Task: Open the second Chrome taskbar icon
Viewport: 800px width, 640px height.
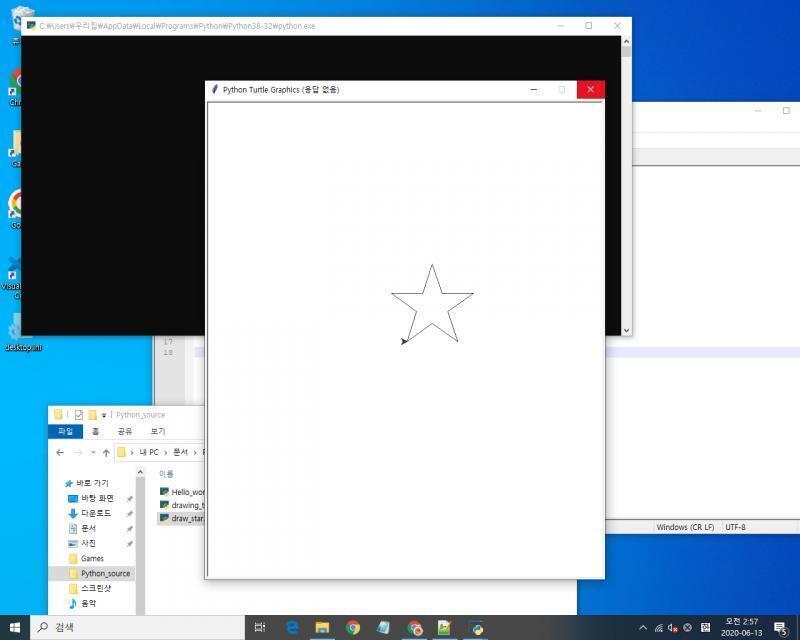Action: 415,627
